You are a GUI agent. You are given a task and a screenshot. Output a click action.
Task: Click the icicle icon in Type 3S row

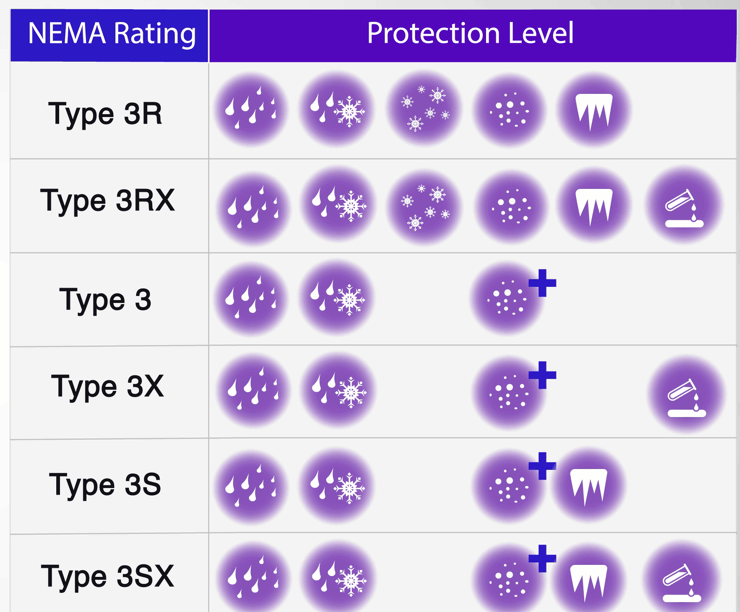[x=588, y=486]
